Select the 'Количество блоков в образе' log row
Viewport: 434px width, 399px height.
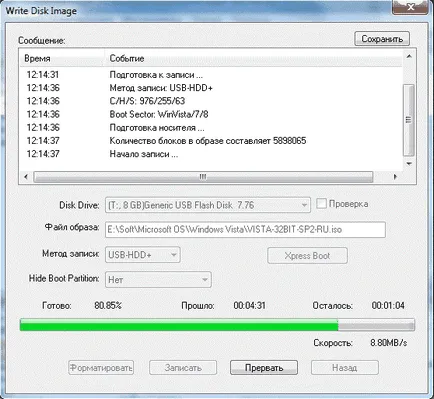point(211,141)
